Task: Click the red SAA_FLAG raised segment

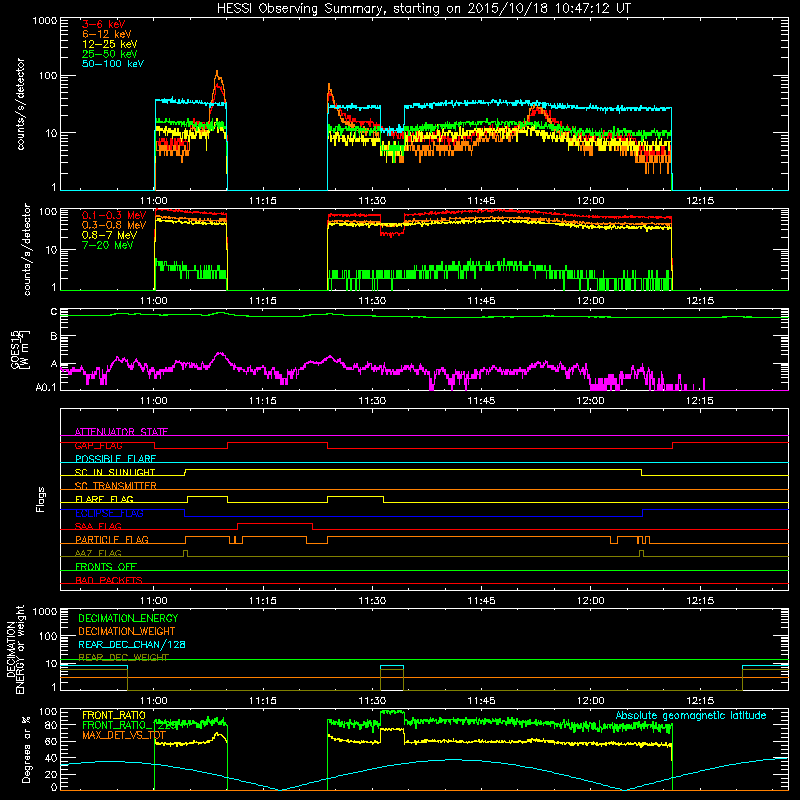Action: [275, 523]
